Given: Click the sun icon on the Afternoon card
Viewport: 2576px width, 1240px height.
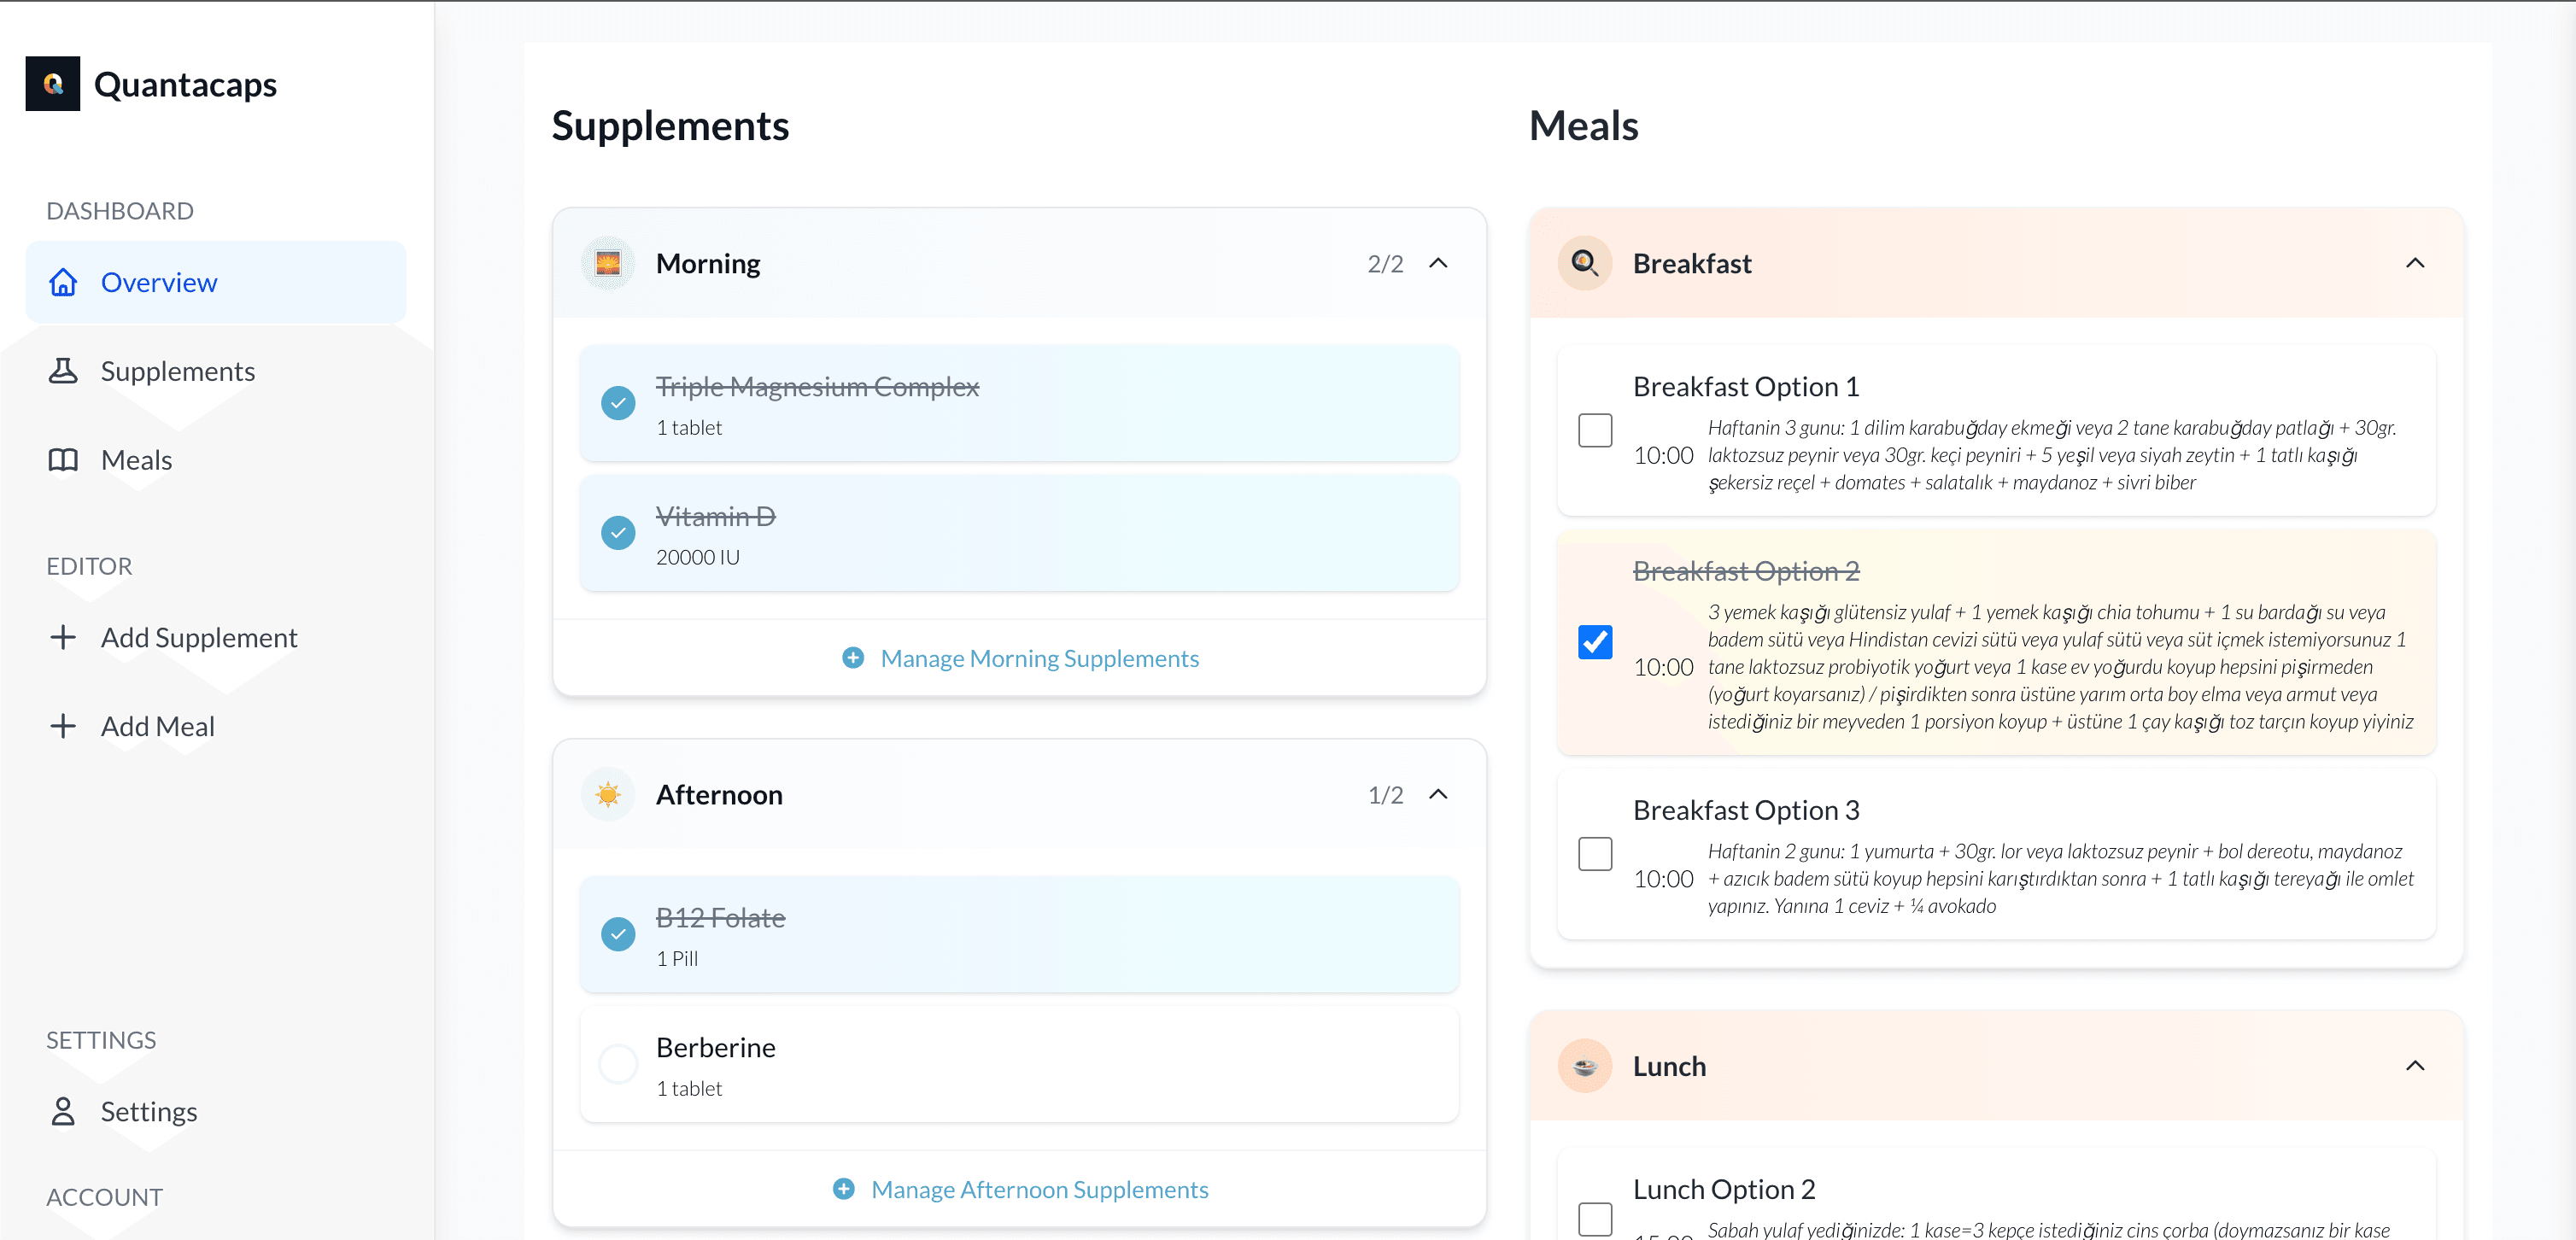Looking at the screenshot, I should pos(608,794).
